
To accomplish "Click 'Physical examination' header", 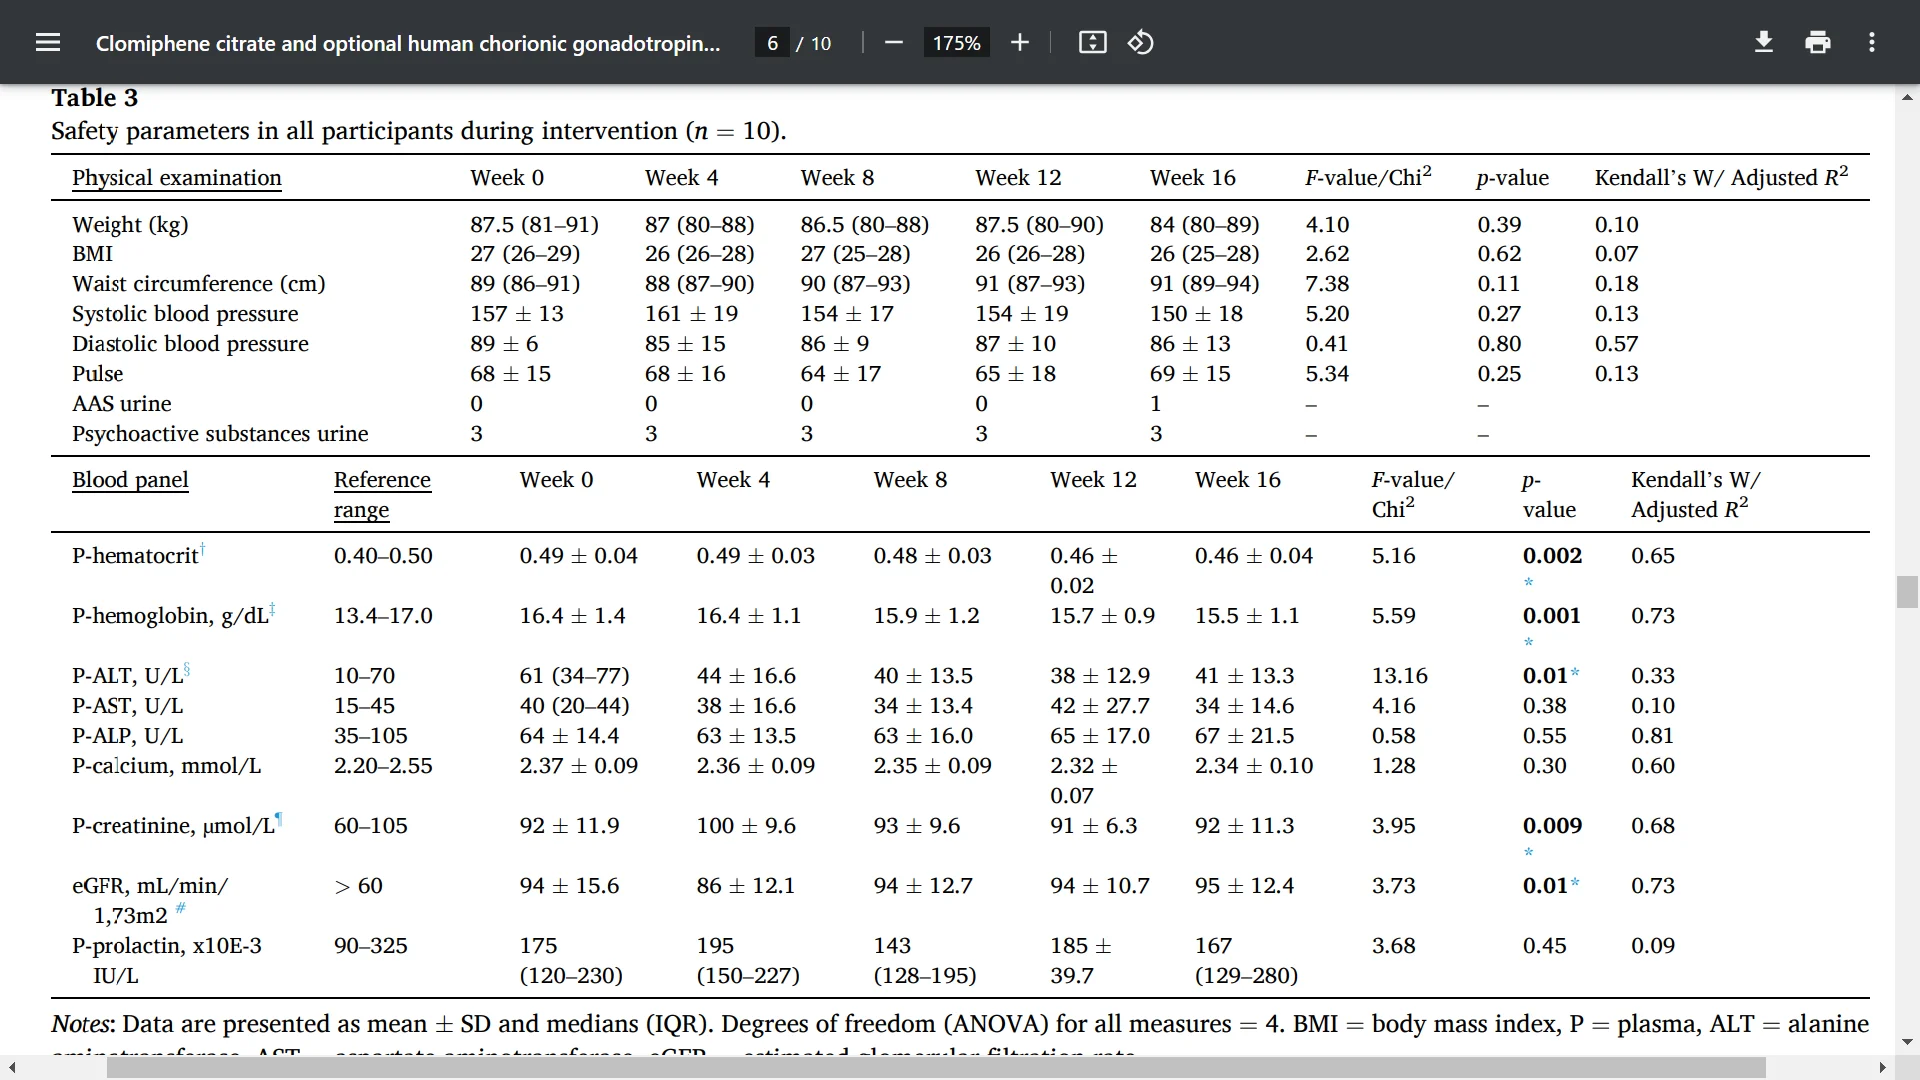I will pos(177,178).
